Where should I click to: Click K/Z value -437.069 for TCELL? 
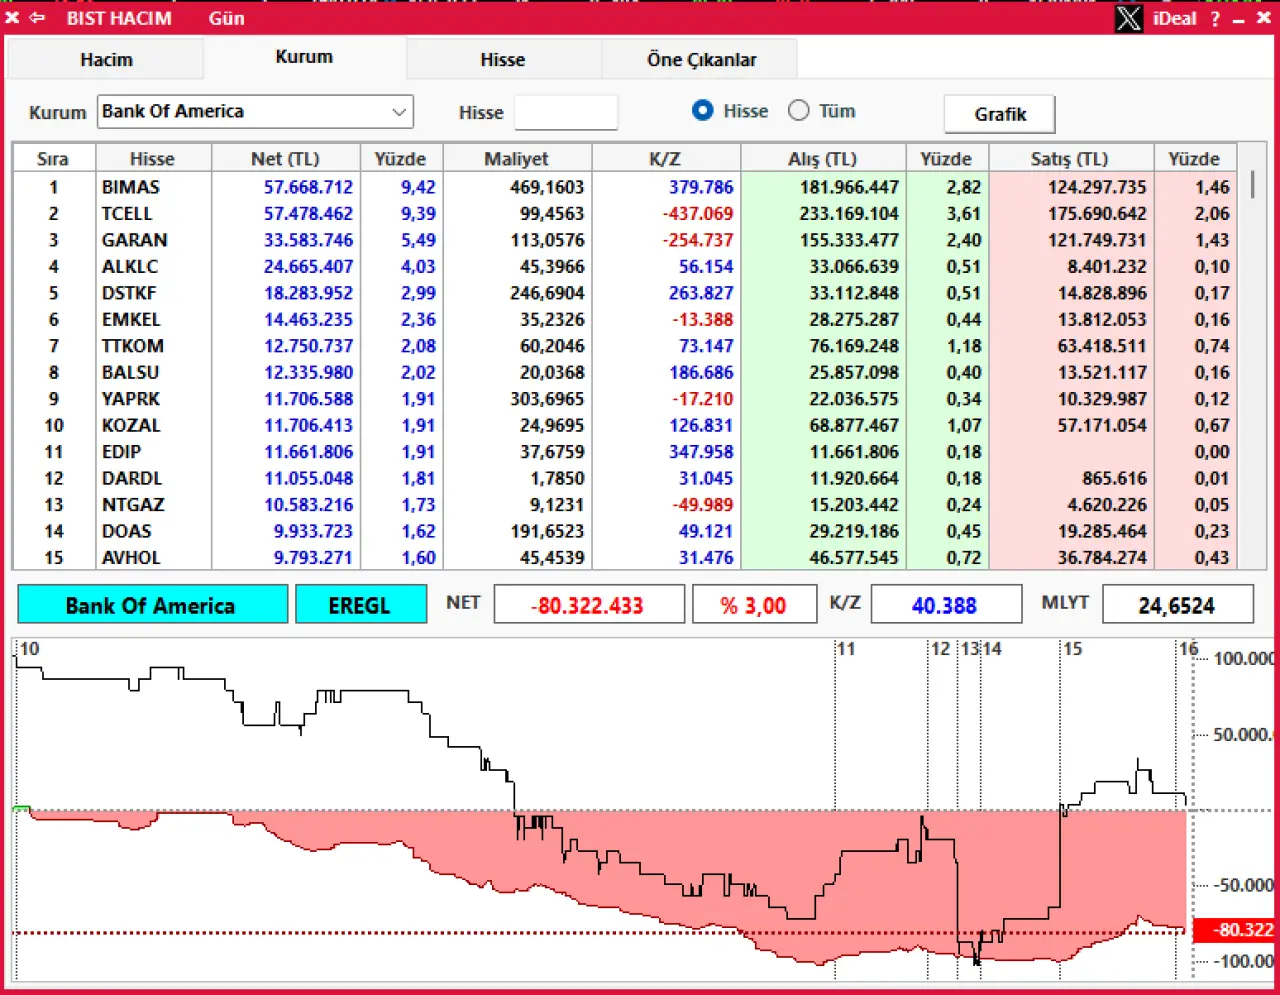(697, 214)
